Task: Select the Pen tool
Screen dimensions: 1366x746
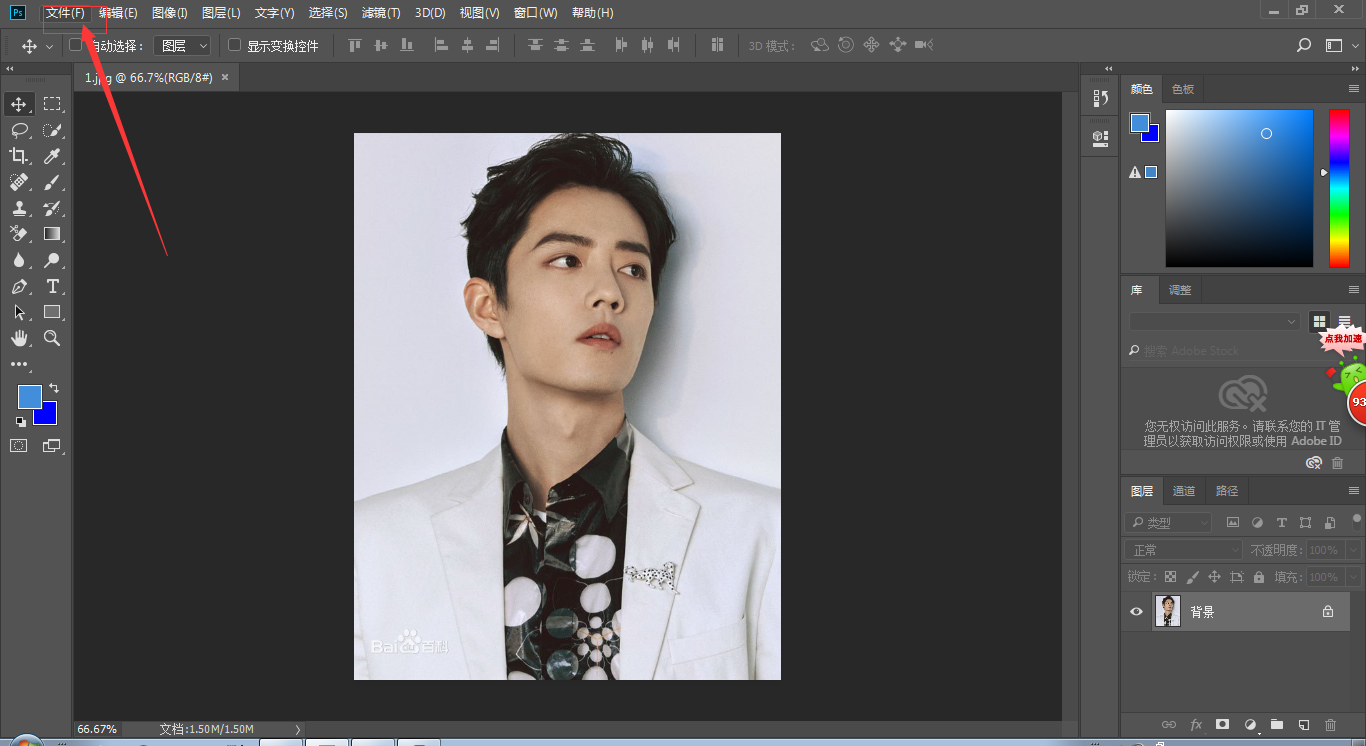Action: pos(19,286)
